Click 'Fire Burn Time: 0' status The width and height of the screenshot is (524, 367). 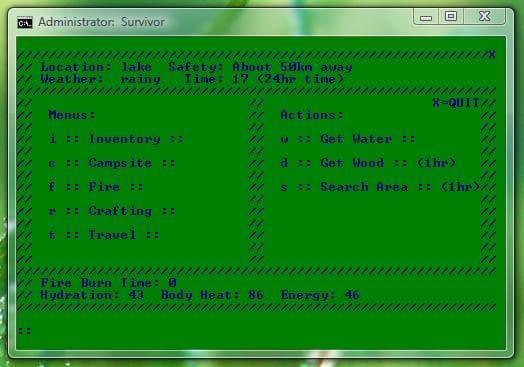point(108,283)
